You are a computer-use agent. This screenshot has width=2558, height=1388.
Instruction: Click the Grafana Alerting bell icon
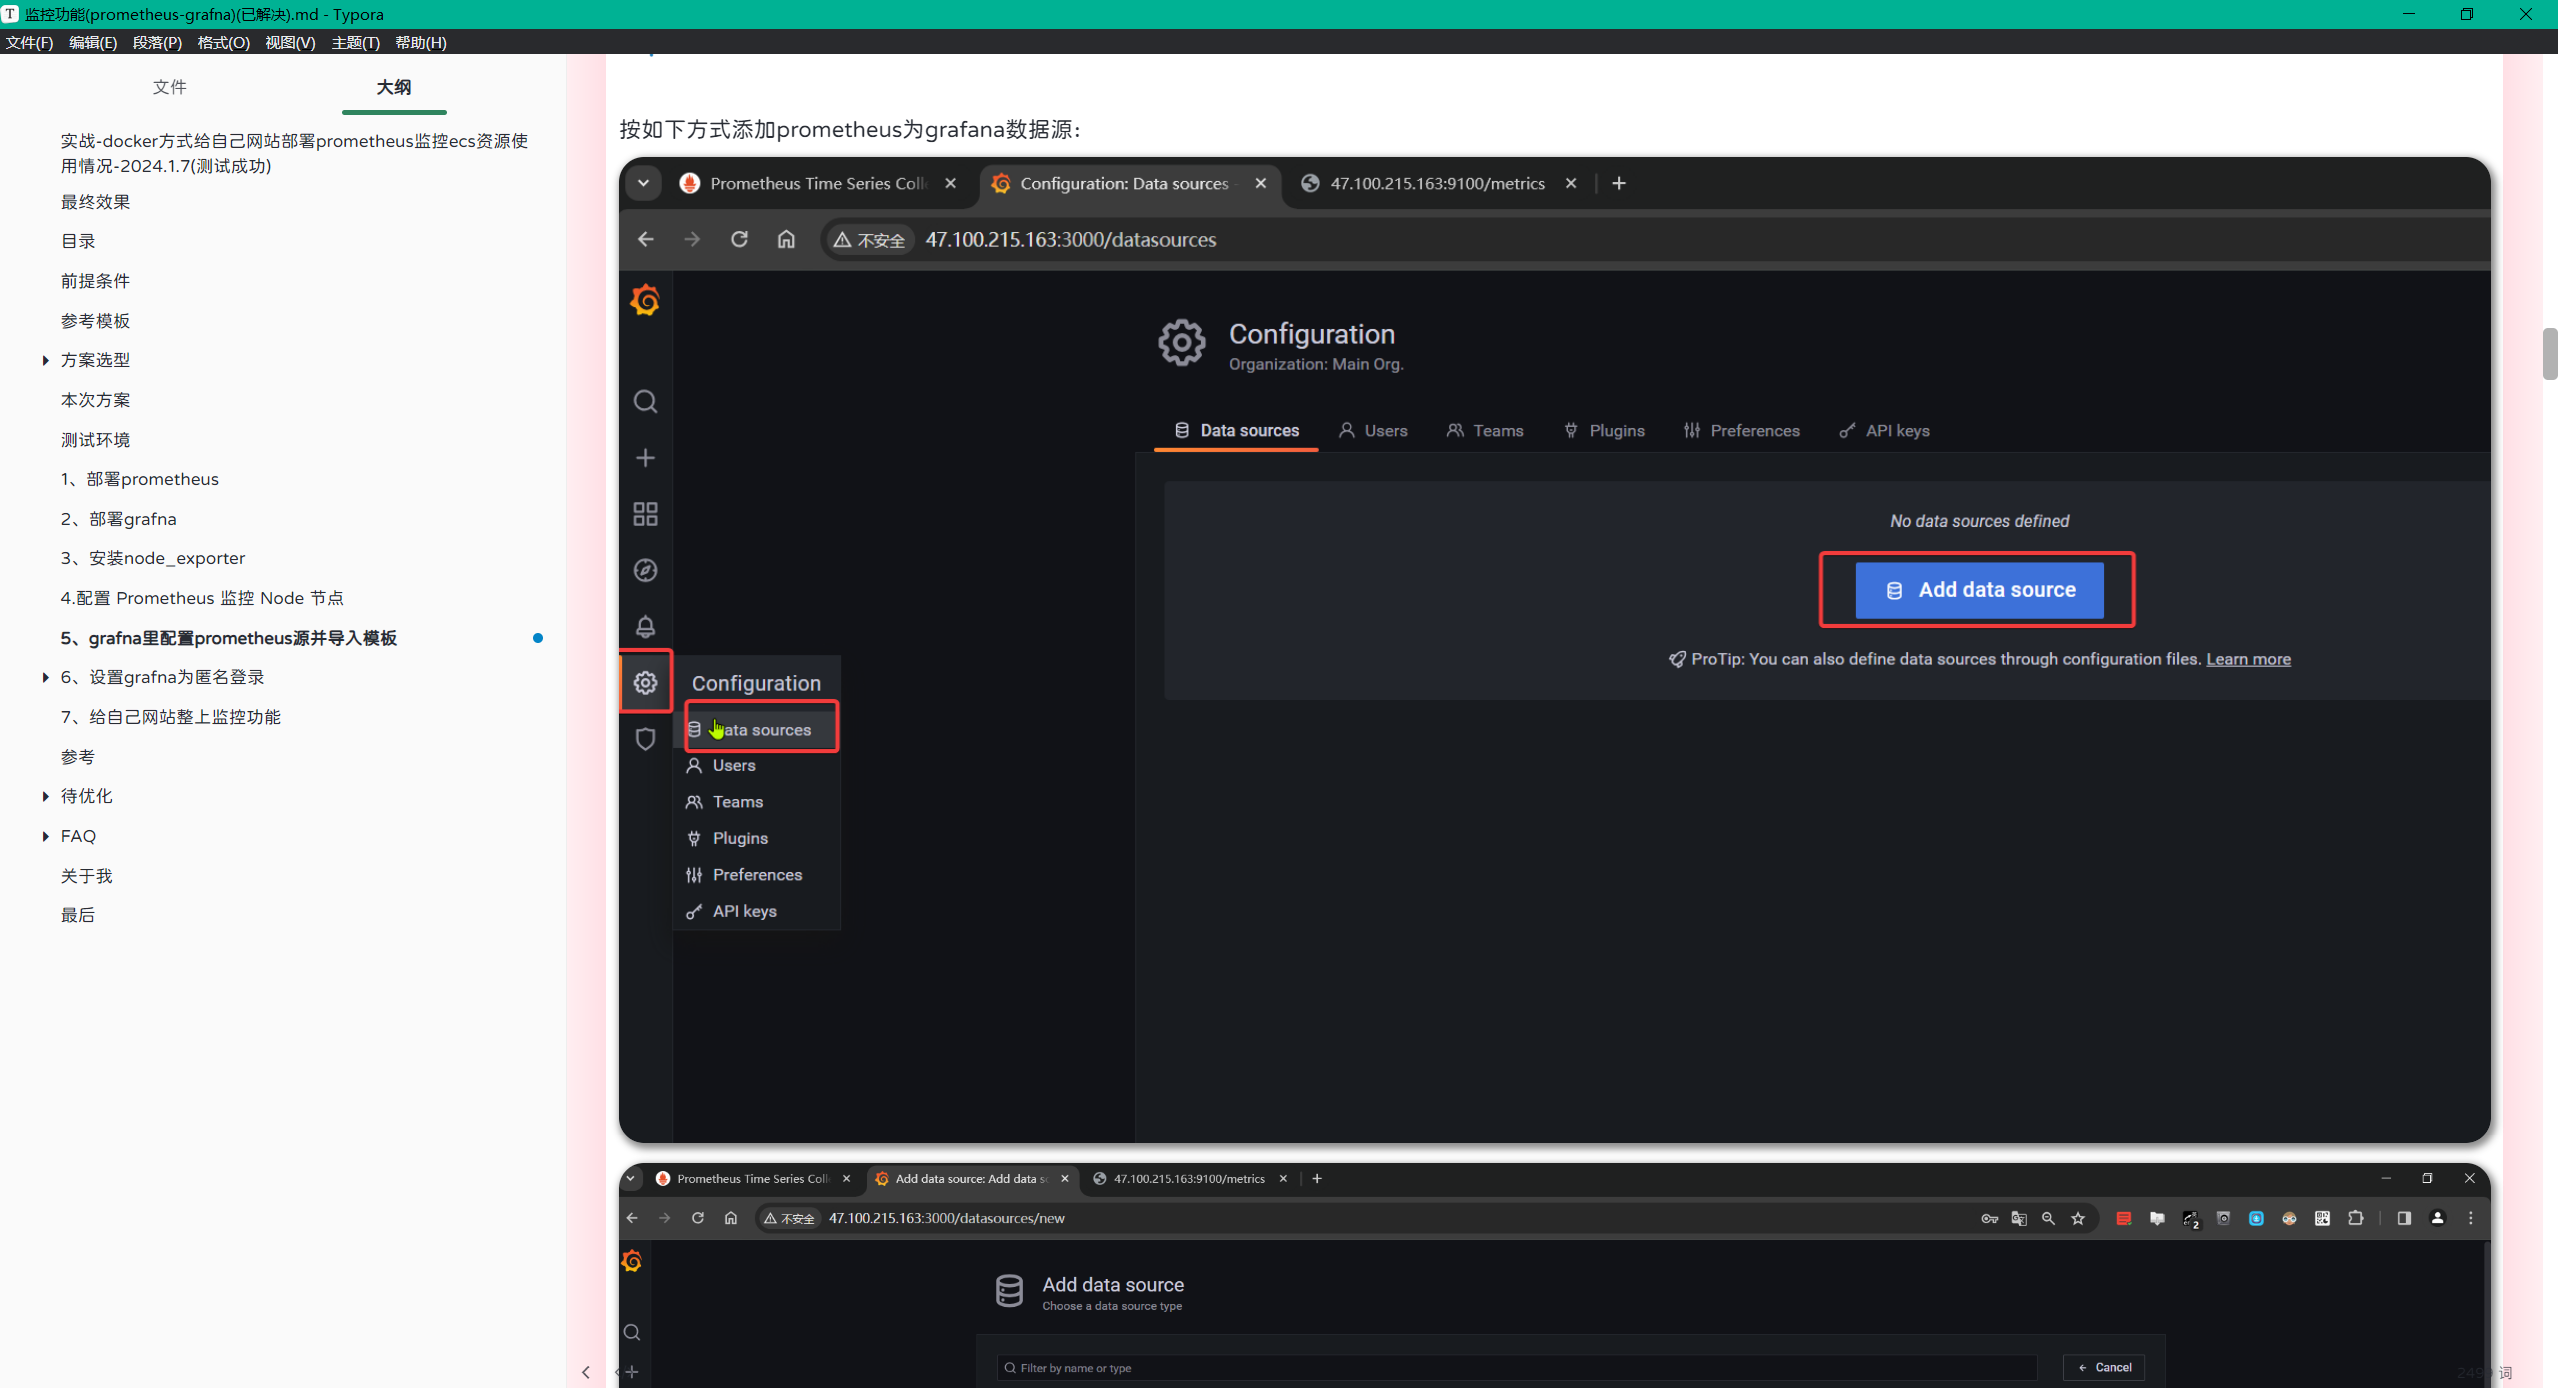645,627
